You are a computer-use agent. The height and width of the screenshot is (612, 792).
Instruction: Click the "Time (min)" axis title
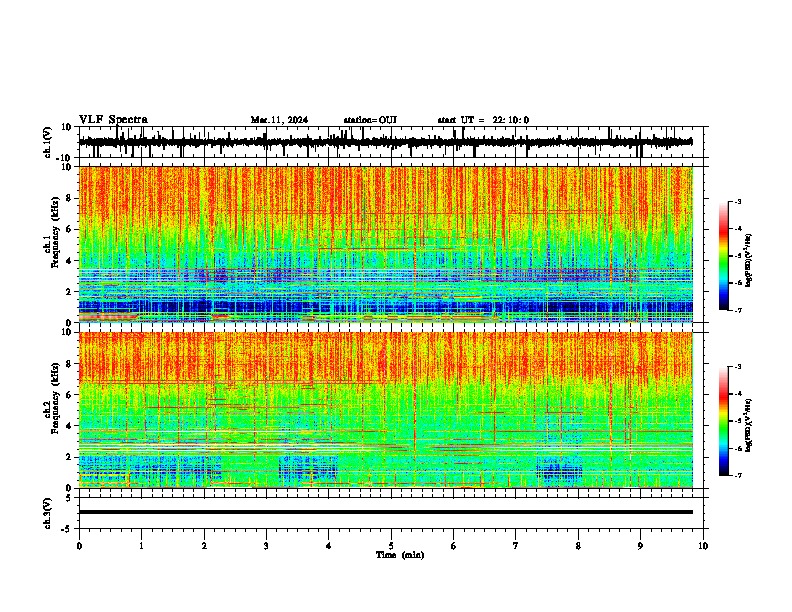tap(400, 555)
